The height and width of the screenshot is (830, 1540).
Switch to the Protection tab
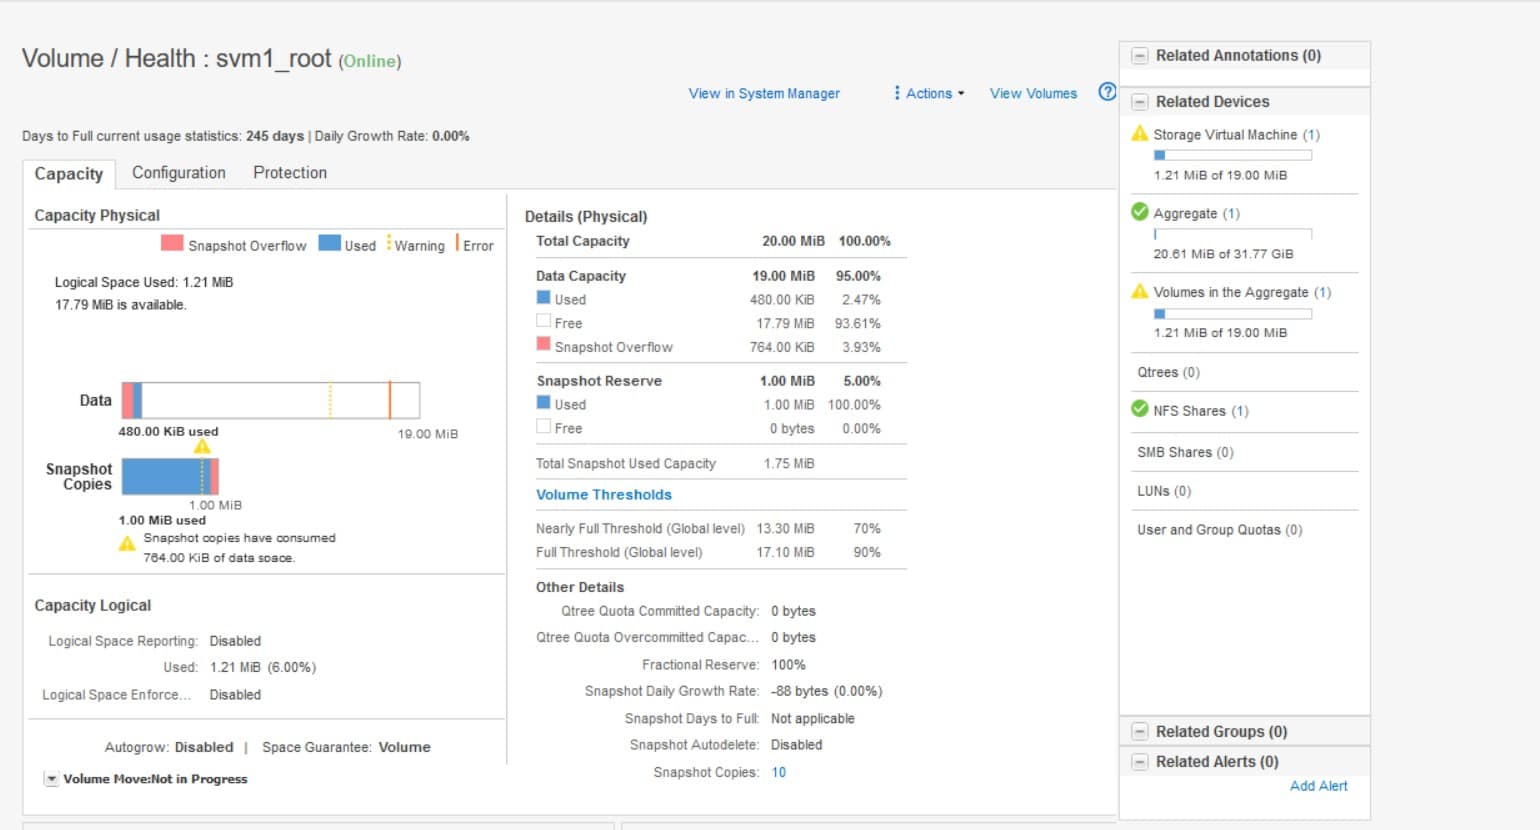tap(289, 173)
